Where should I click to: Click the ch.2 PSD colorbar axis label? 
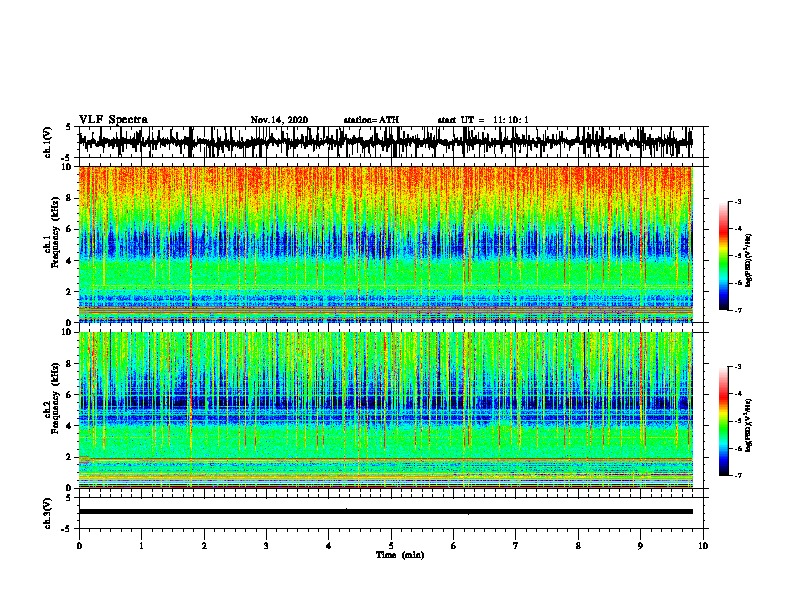748,425
